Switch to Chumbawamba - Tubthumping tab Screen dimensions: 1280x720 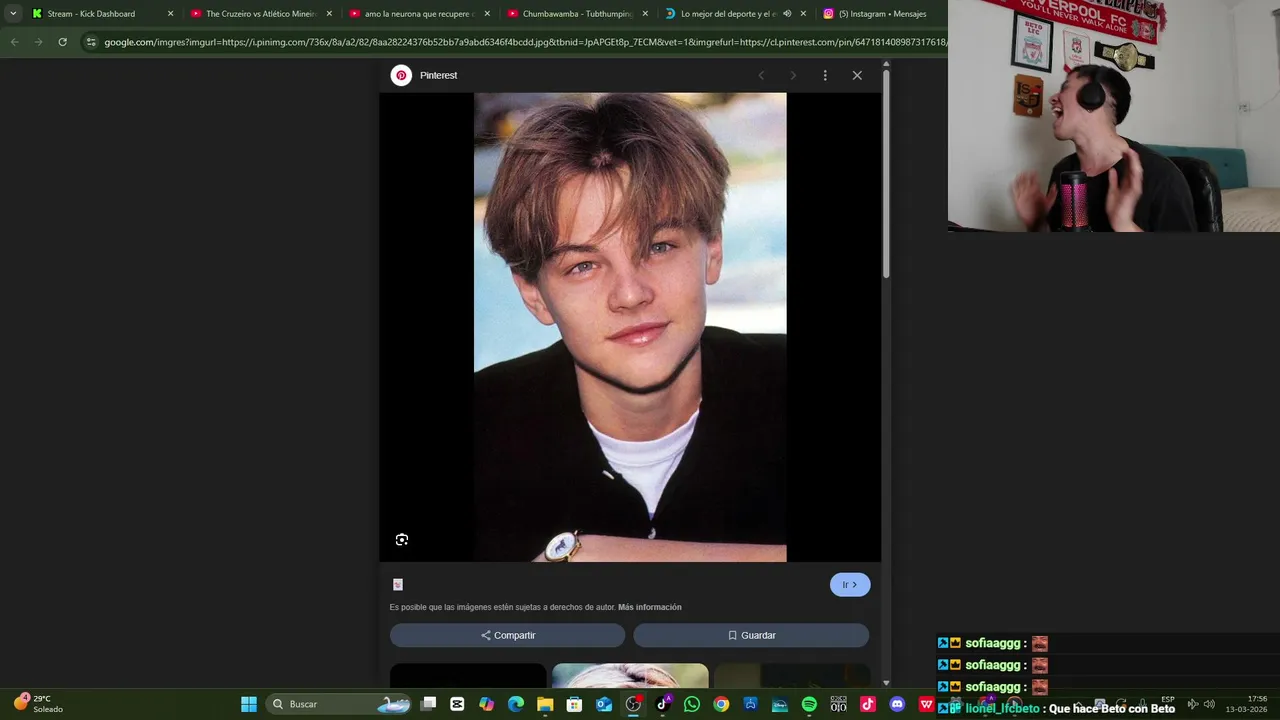[577, 14]
